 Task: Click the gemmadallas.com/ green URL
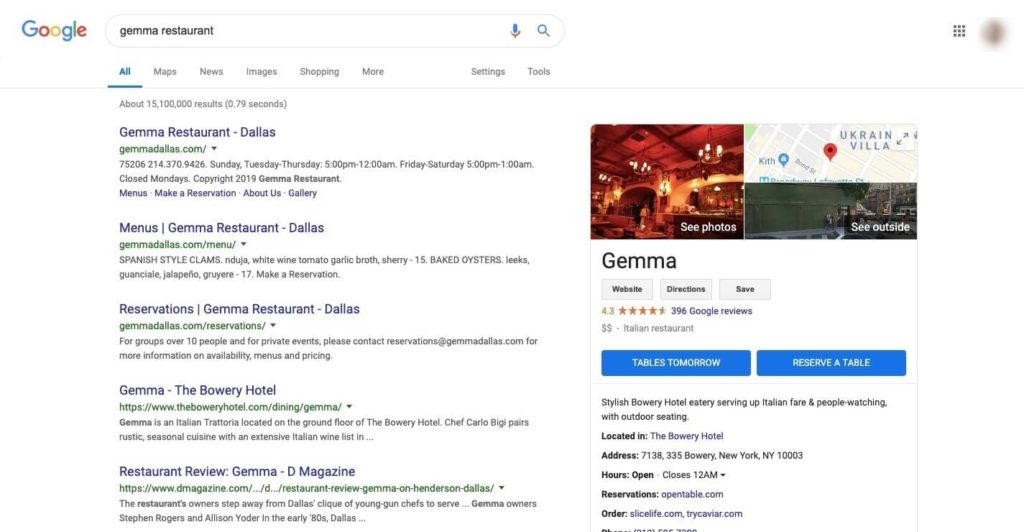click(x=163, y=149)
